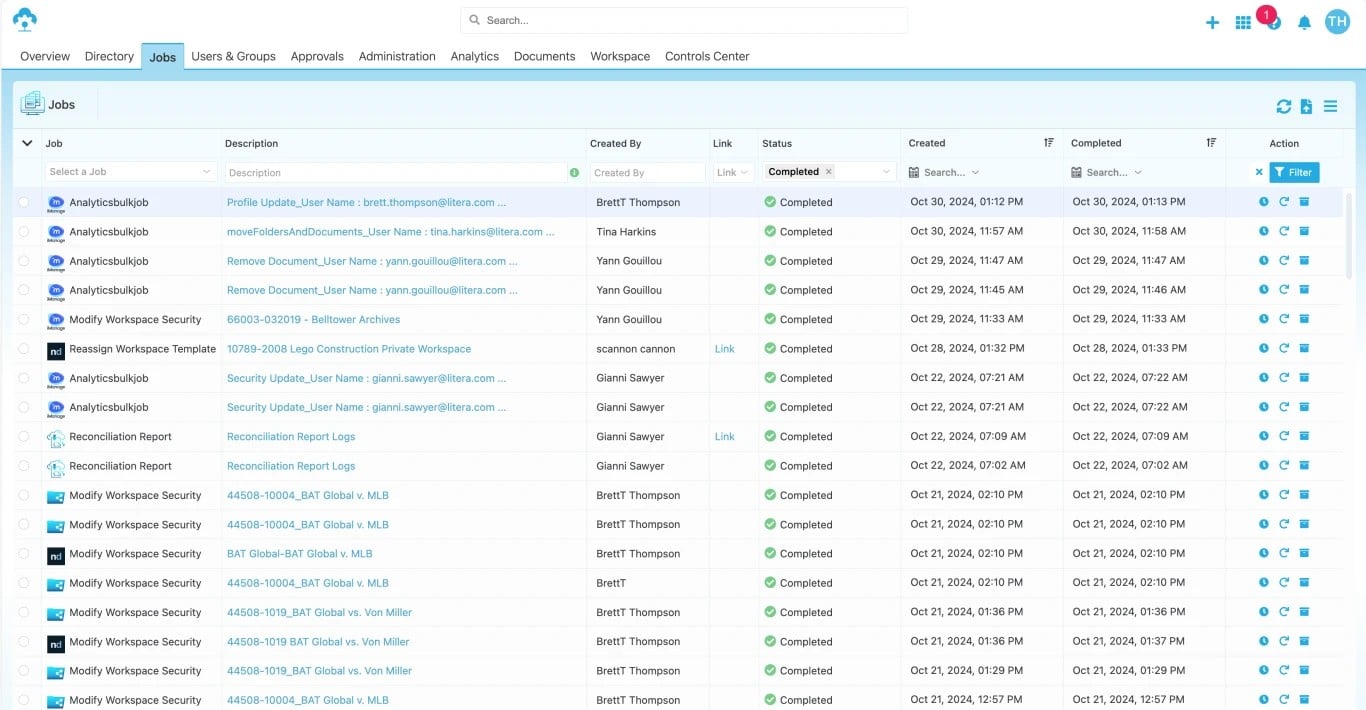
Task: Expand the Status filter dropdown
Action: coord(886,172)
